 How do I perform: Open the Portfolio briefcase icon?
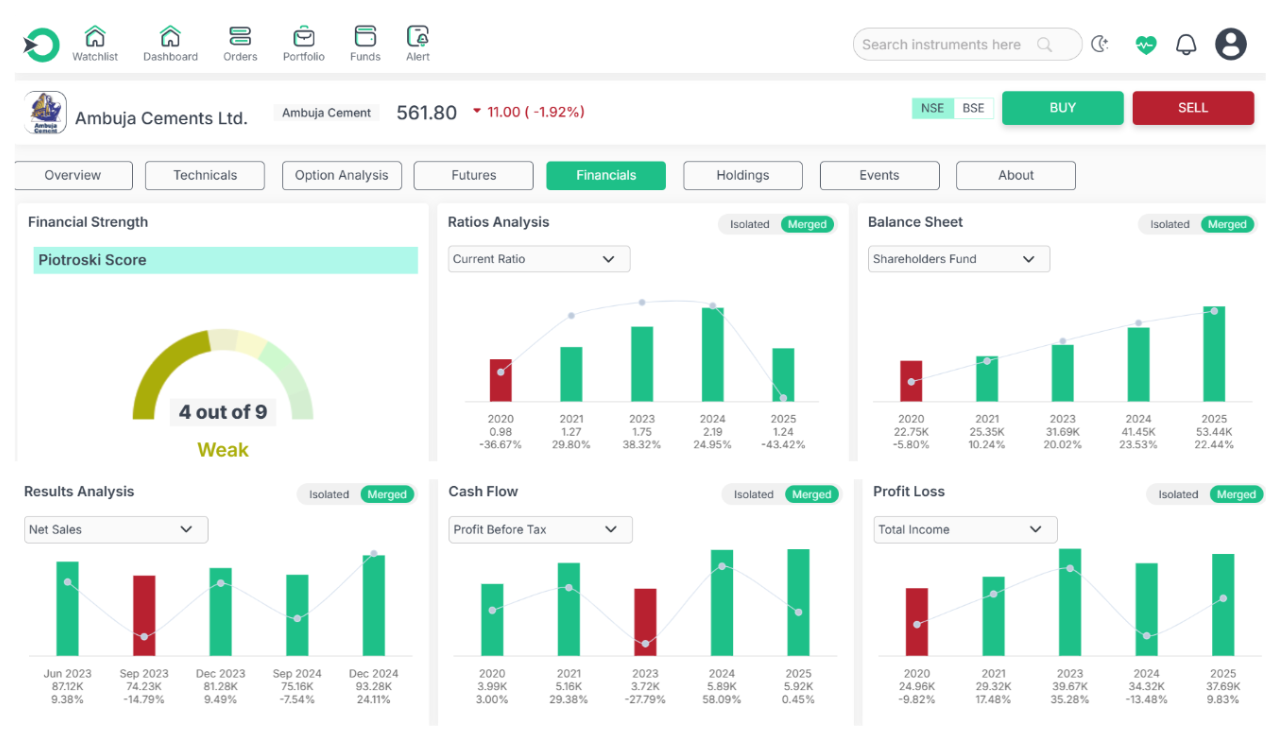click(303, 37)
